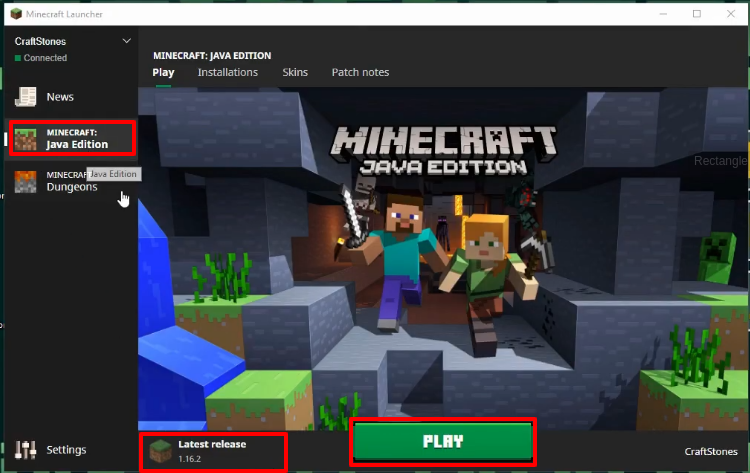Click the Minecraft Java Edition banner artwork
Viewport: 750px width, 473px height.
pos(443,258)
